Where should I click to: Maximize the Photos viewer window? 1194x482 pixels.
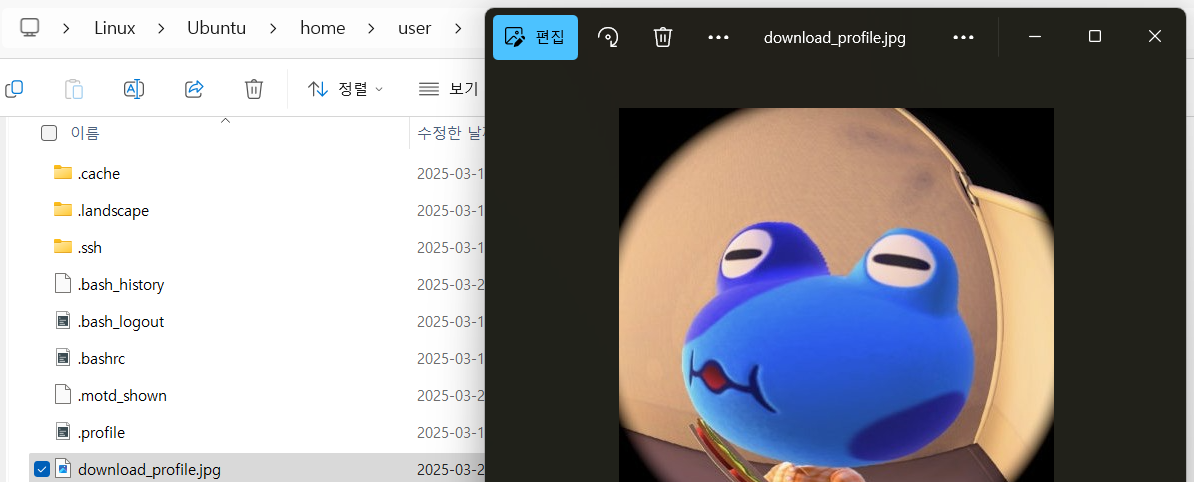click(1094, 37)
